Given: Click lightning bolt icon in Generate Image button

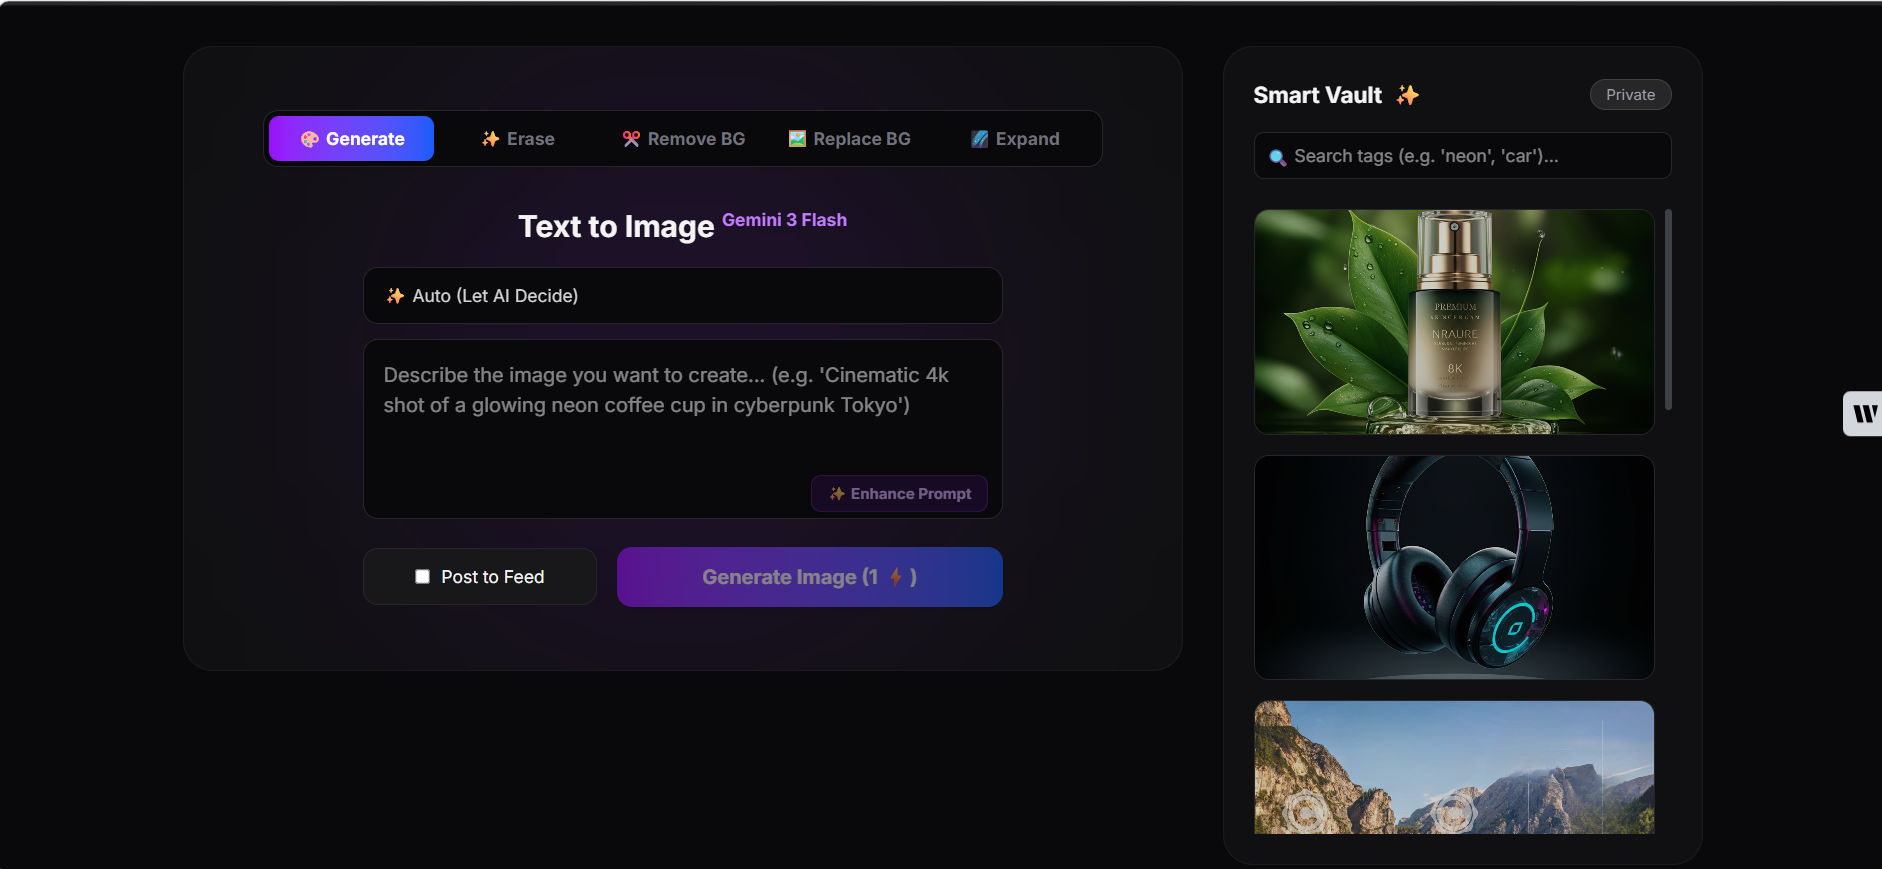Looking at the screenshot, I should 896,577.
